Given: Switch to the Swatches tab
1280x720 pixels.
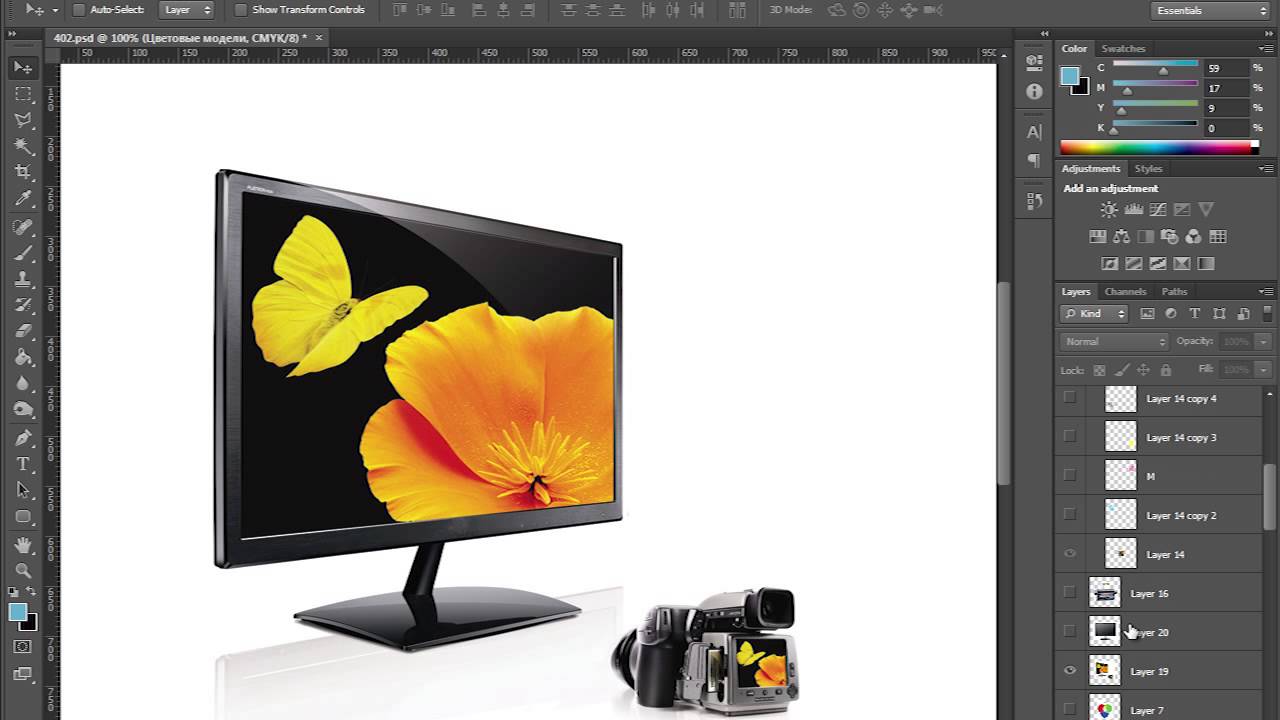Looking at the screenshot, I should [1123, 48].
